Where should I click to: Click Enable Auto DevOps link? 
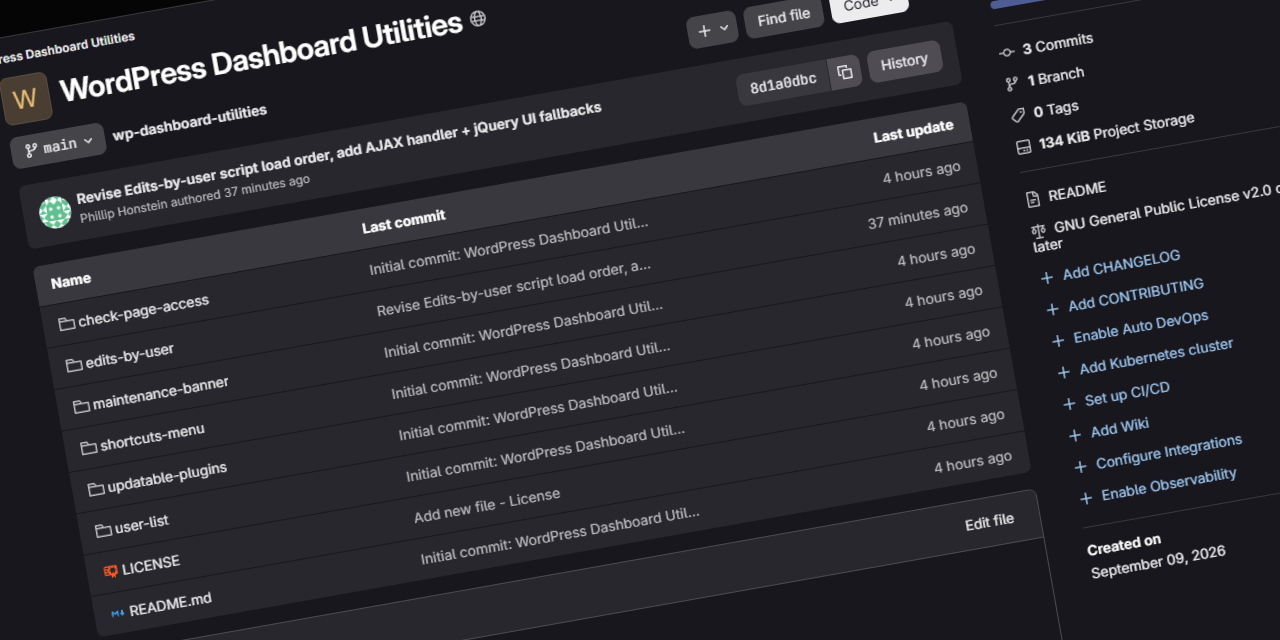[1141, 327]
